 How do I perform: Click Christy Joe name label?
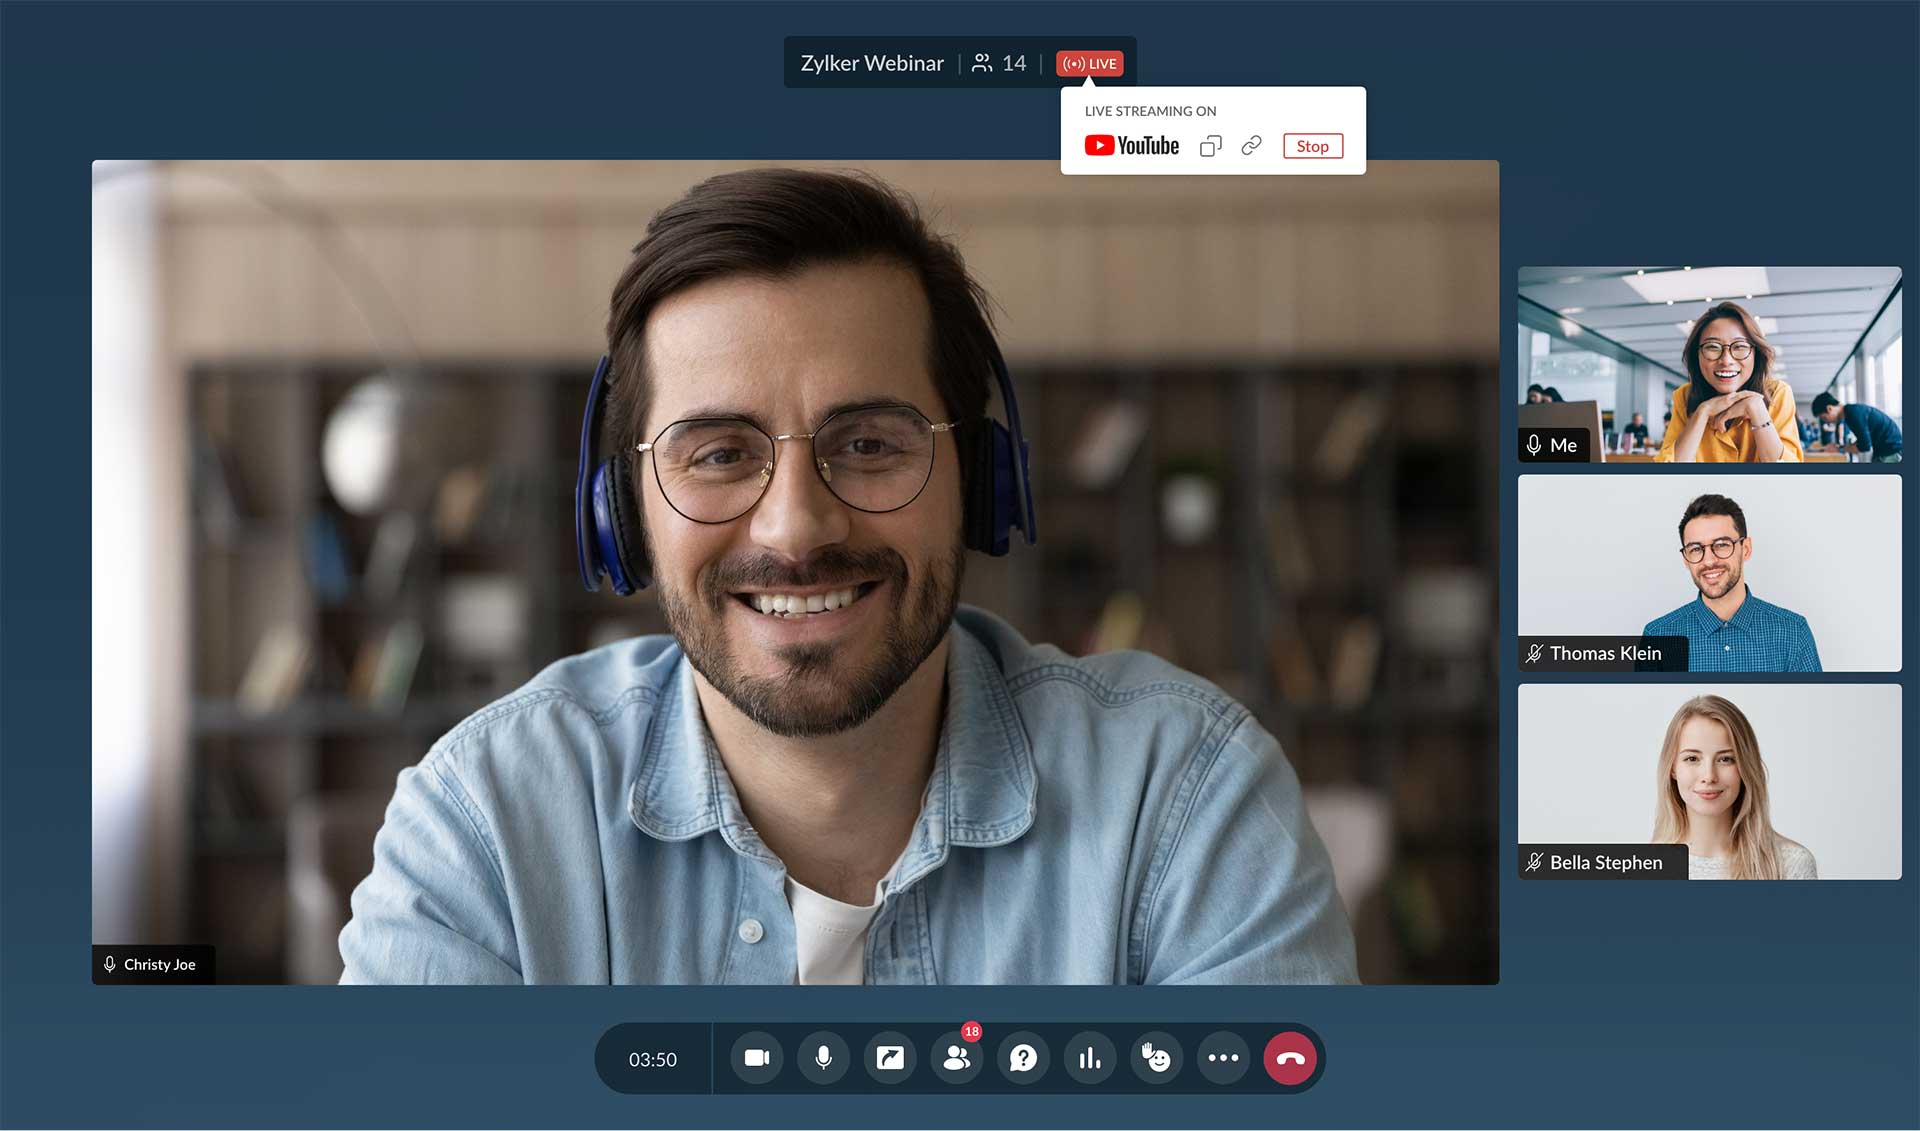point(159,964)
